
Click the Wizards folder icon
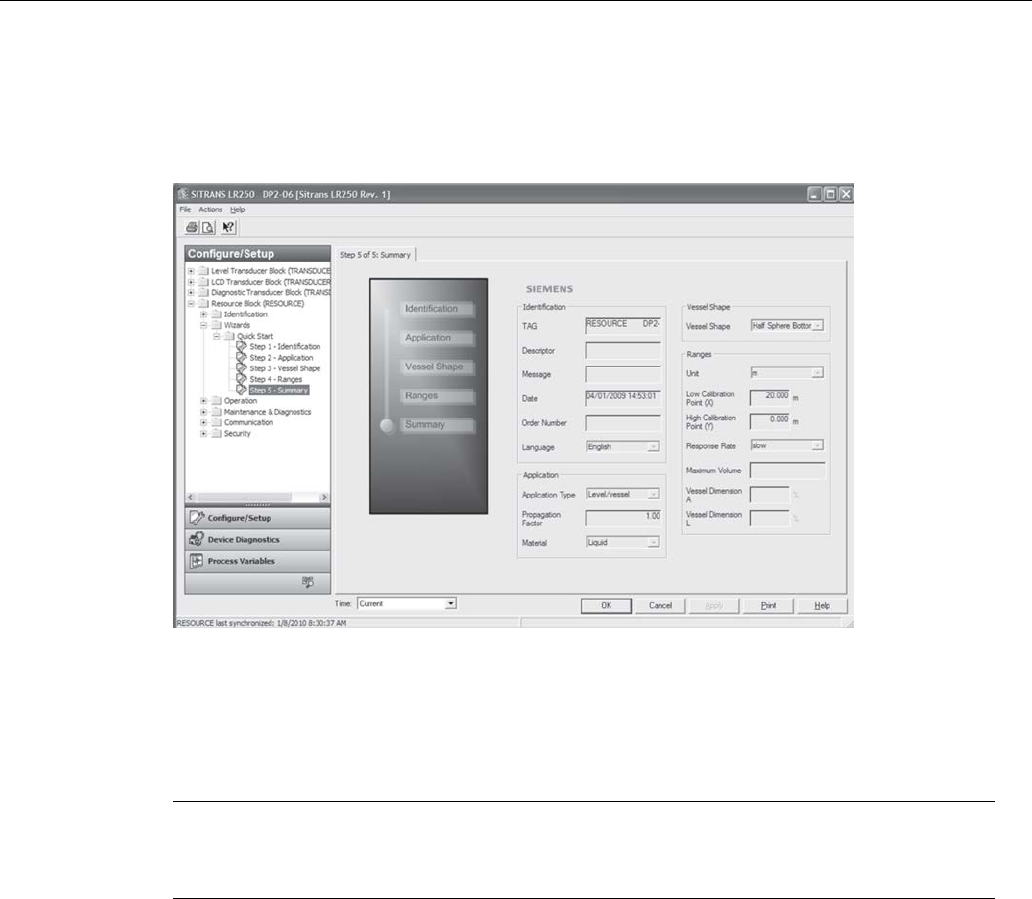[x=217, y=325]
